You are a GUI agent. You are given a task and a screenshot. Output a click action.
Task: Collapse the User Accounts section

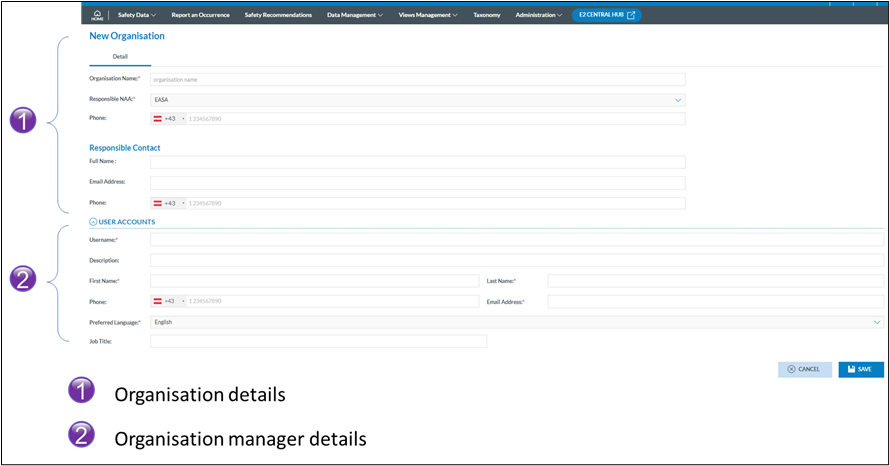click(93, 222)
